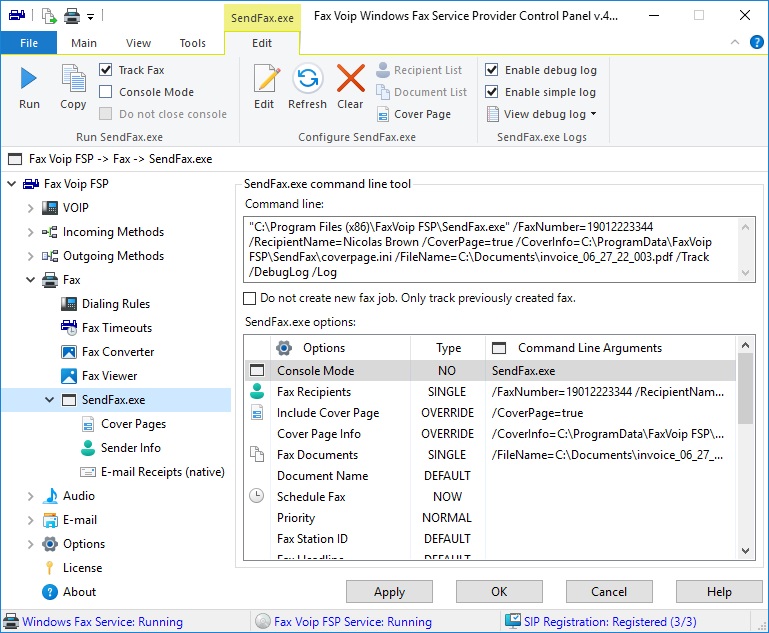Click the options list scrollbar down arrow
The height and width of the screenshot is (633, 769).
click(x=745, y=551)
